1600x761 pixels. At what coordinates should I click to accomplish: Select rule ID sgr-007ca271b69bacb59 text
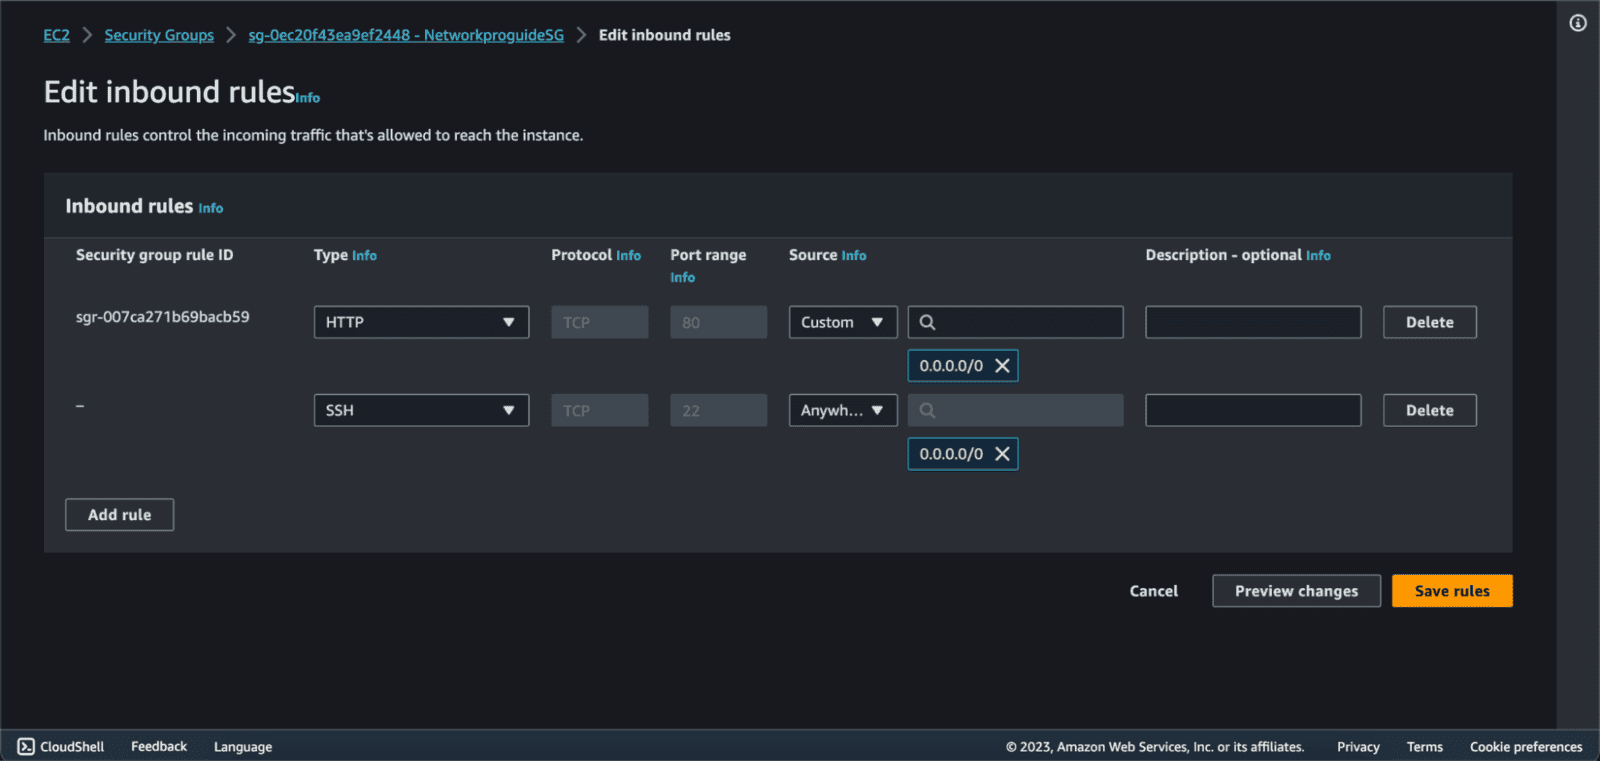click(x=163, y=317)
